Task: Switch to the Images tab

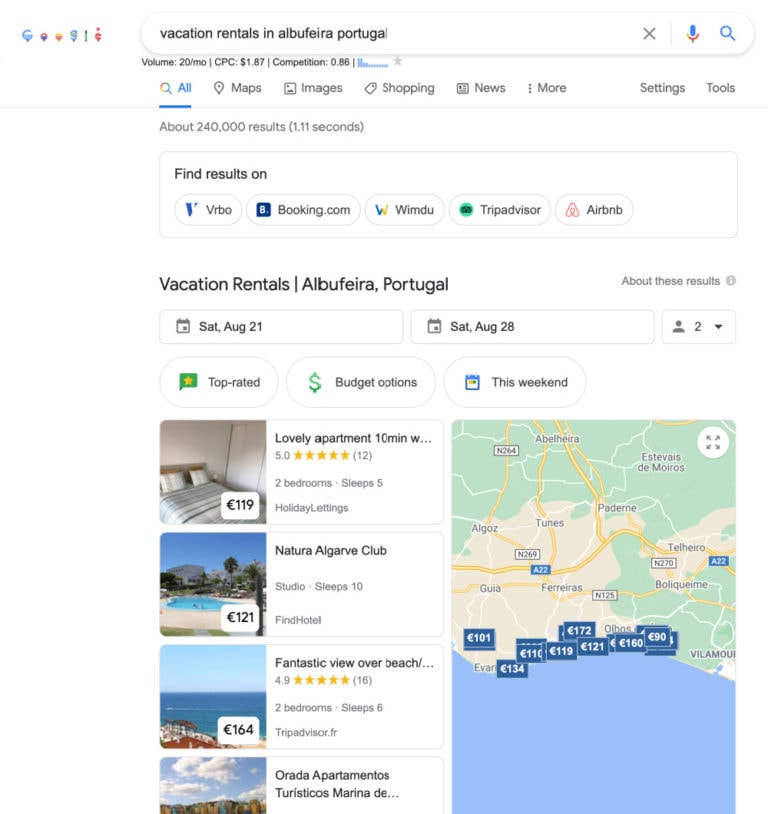Action: coord(313,88)
